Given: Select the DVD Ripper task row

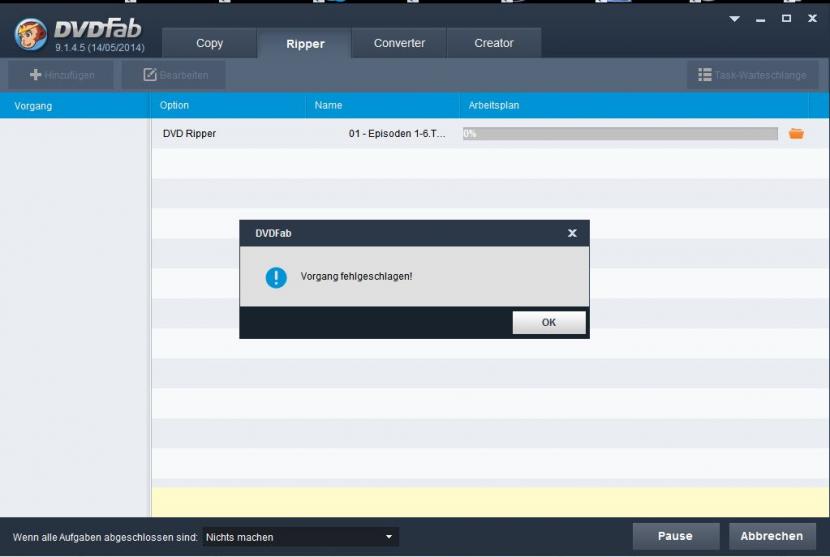Looking at the screenshot, I should pos(490,133).
